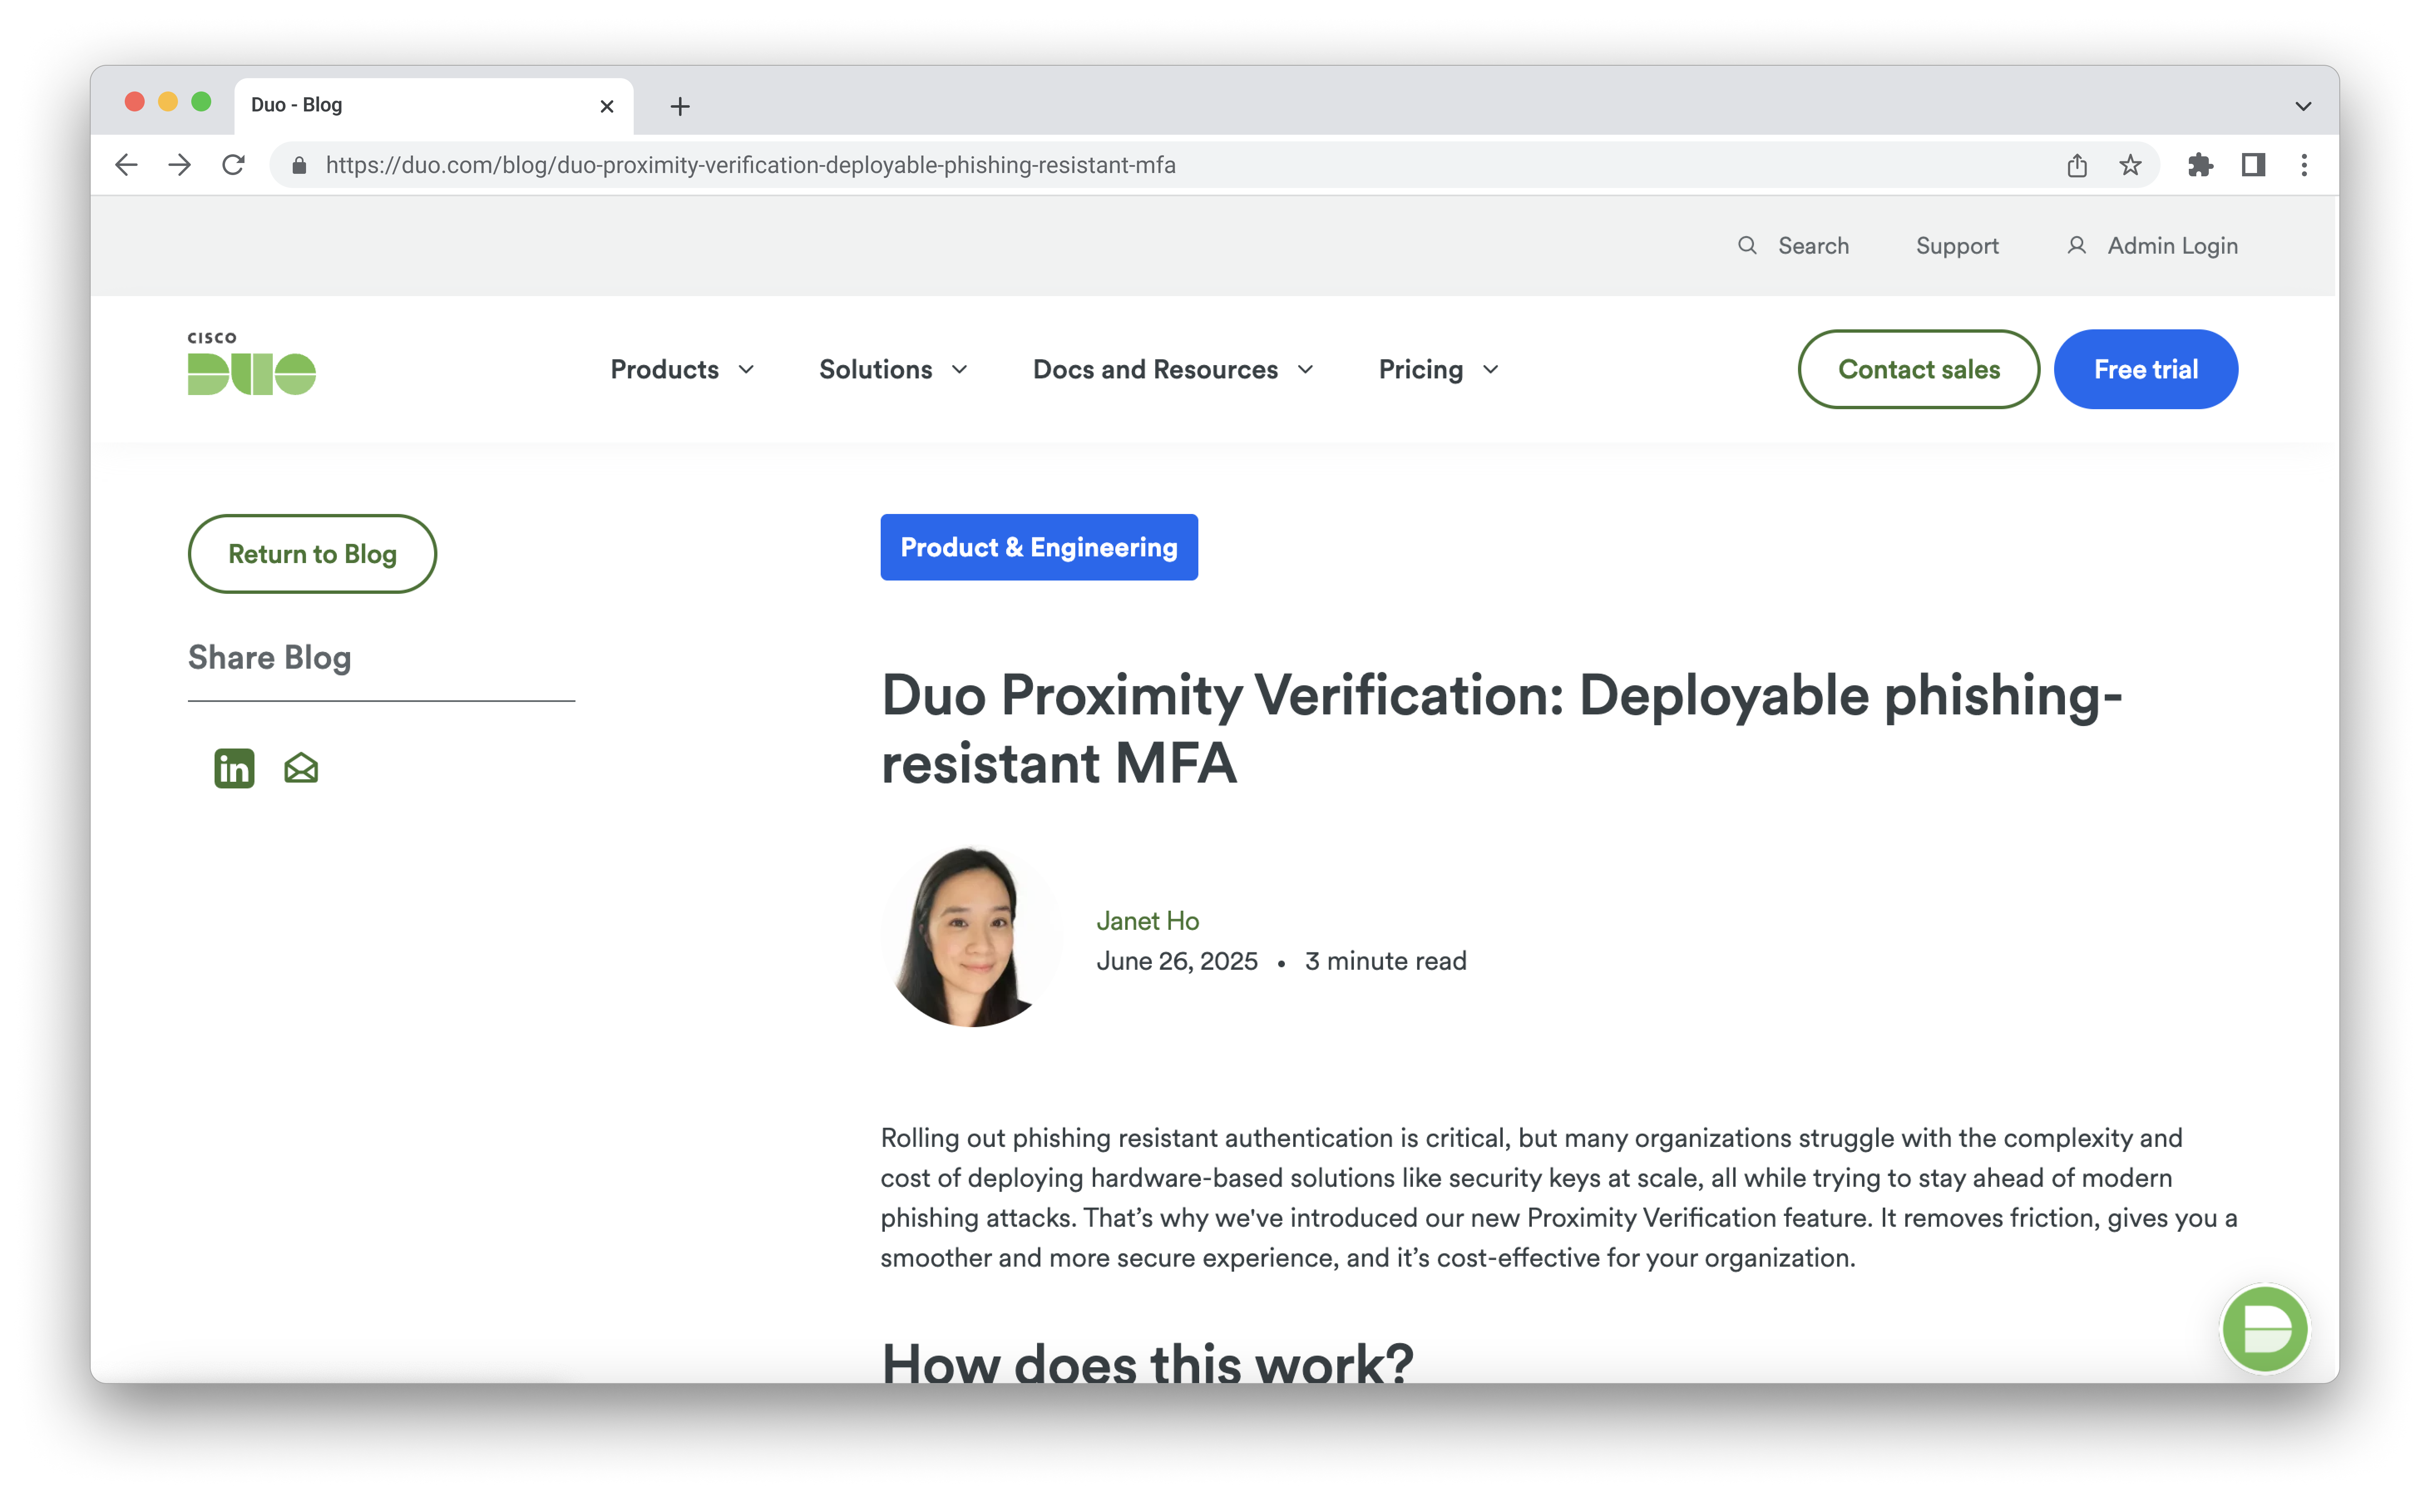The width and height of the screenshot is (2430, 1512).
Task: Toggle the browser side panel
Action: pyautogui.click(x=2253, y=165)
